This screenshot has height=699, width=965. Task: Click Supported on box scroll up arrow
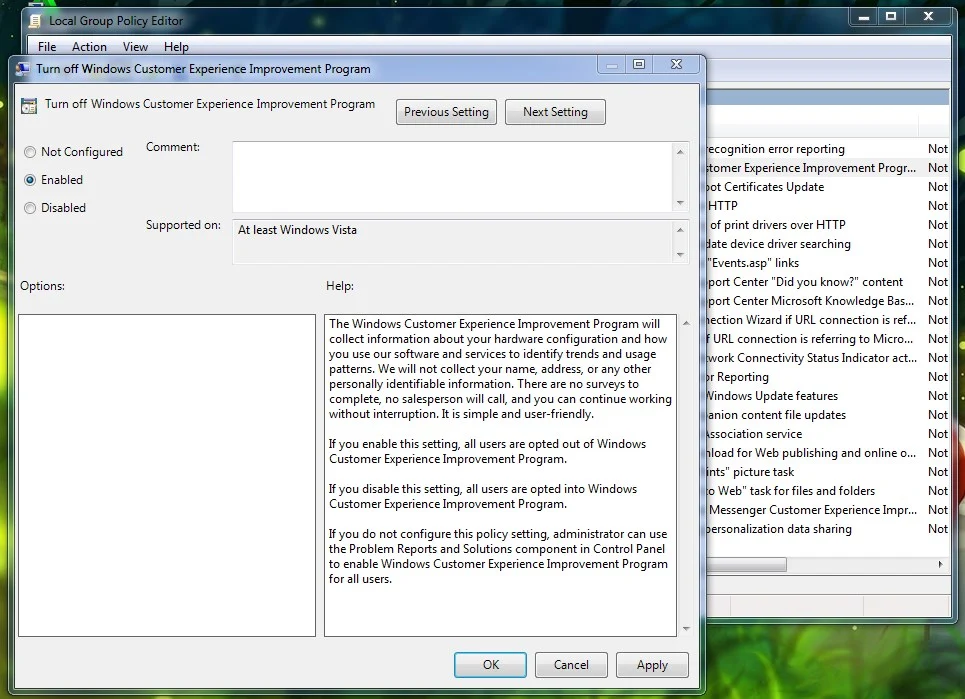(680, 230)
